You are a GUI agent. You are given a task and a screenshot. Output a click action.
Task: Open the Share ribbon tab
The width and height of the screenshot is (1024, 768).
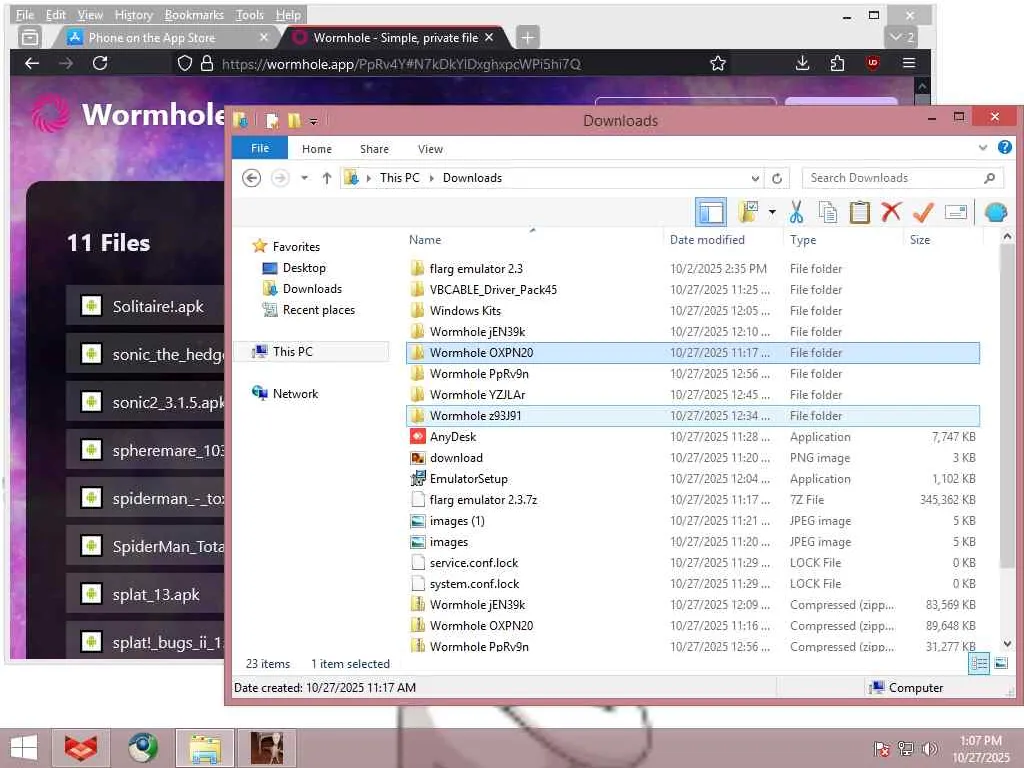point(374,149)
